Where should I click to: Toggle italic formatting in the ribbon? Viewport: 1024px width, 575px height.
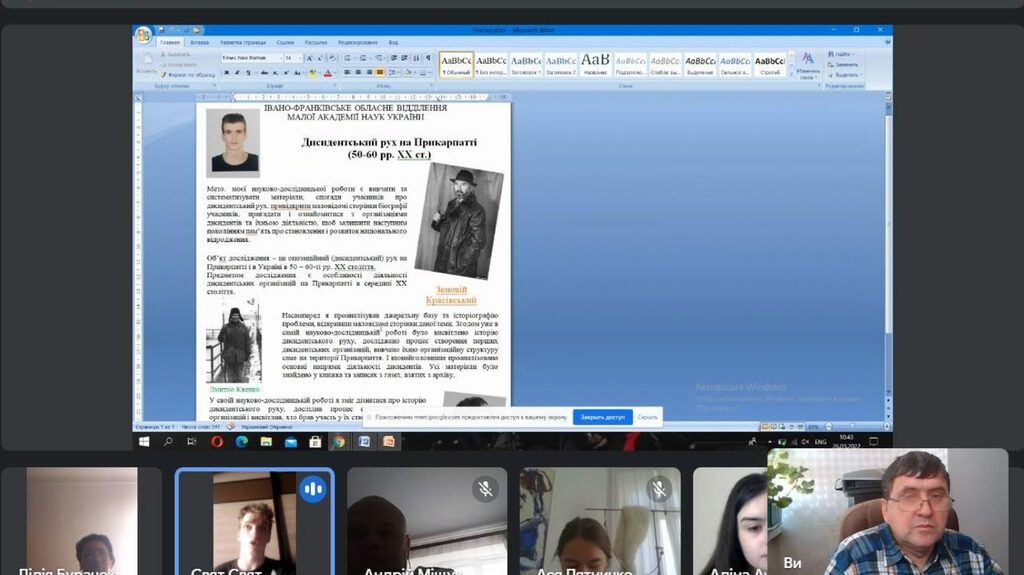(x=235, y=73)
